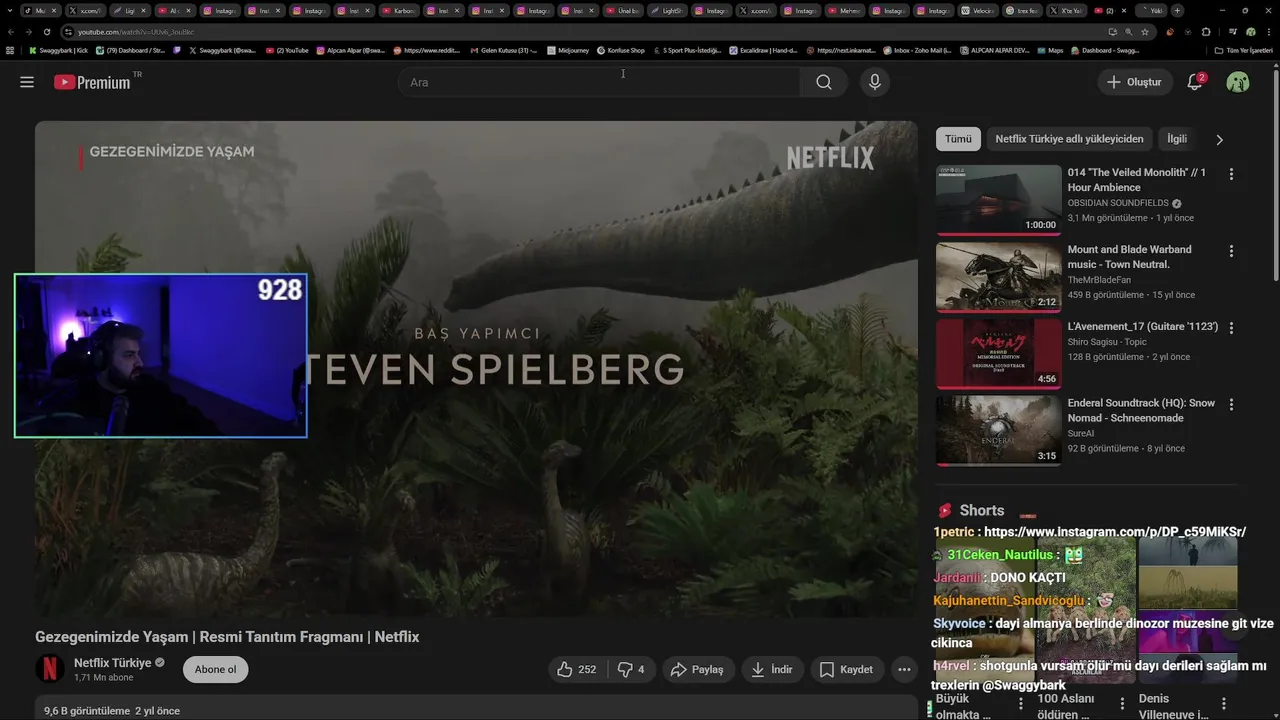
Task: Open L'Avenement_17 video thumbnail
Action: click(998, 354)
